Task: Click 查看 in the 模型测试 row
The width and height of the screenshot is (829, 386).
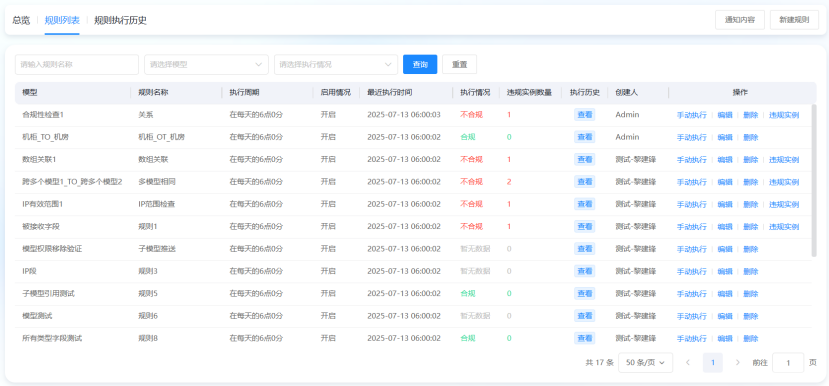Action: coord(584,316)
